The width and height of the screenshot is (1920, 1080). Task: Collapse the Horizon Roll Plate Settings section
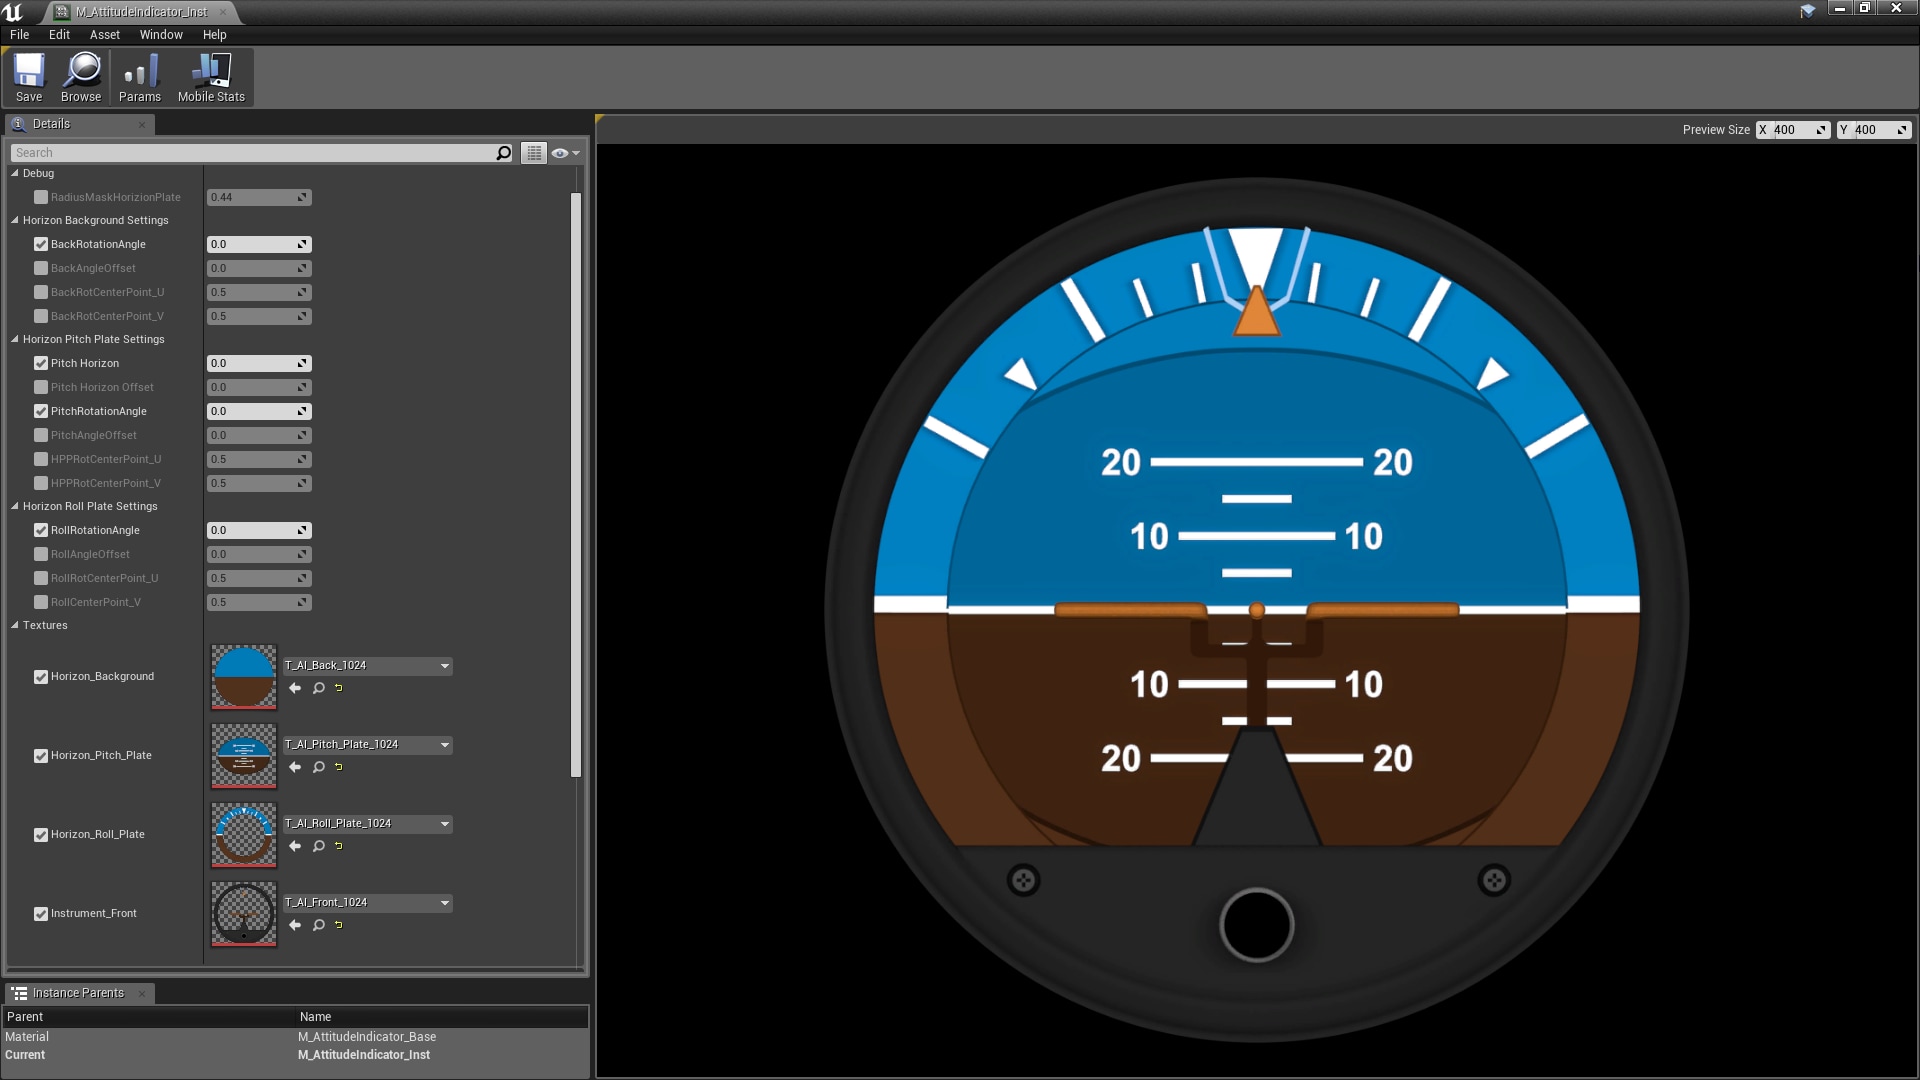point(15,507)
